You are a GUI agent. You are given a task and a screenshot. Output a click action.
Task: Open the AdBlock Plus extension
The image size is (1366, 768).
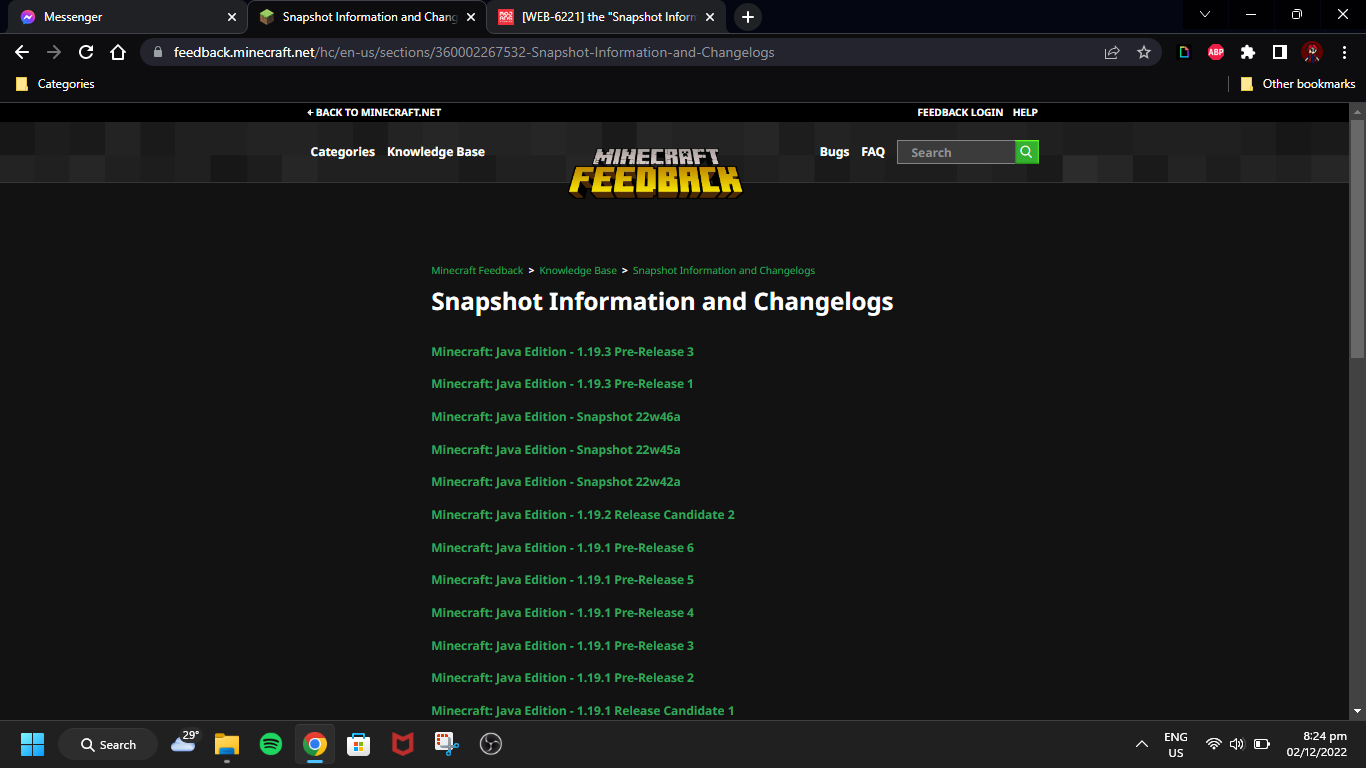point(1216,52)
